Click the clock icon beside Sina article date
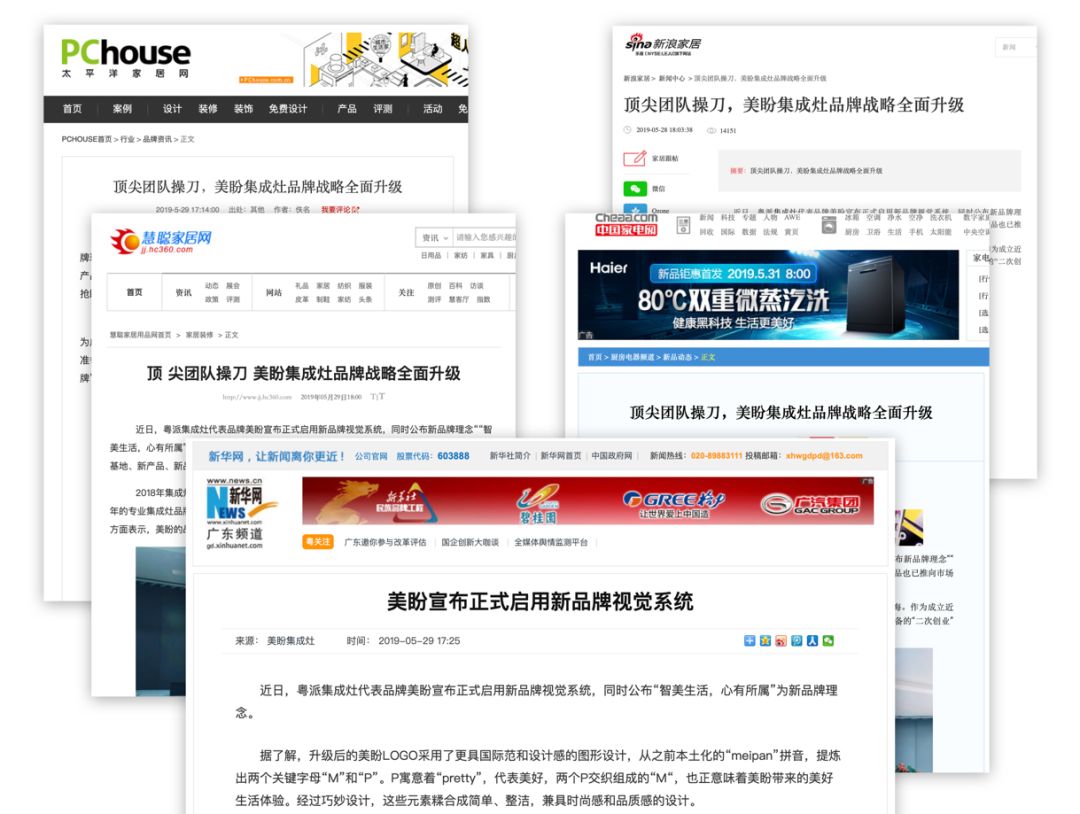 (627, 129)
